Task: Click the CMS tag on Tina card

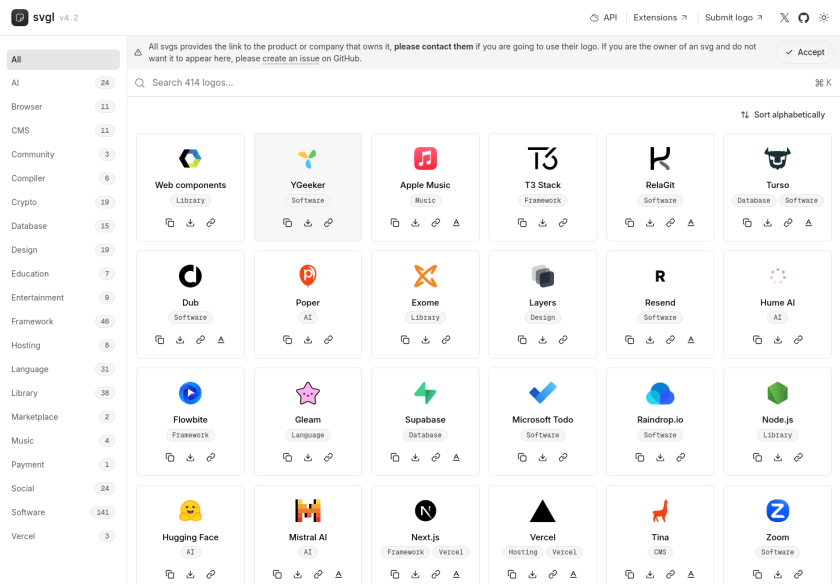Action: tap(660, 552)
